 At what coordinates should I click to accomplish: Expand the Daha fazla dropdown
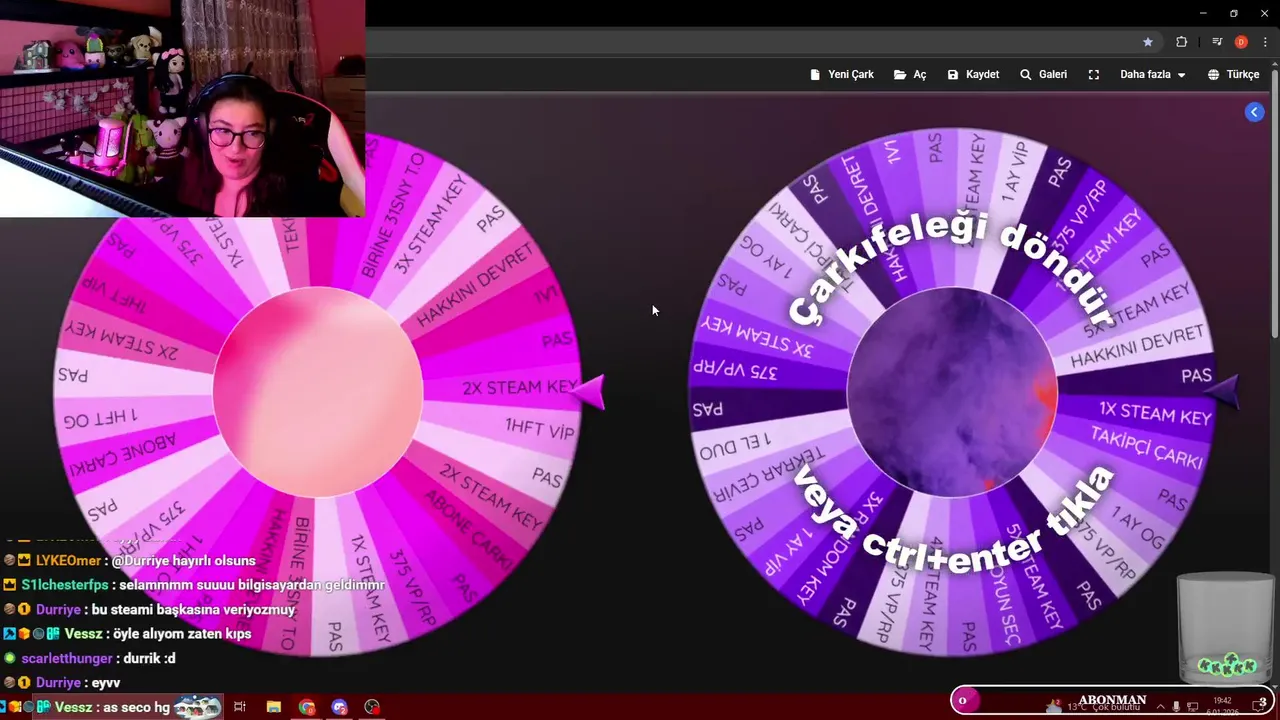pyautogui.click(x=1153, y=75)
